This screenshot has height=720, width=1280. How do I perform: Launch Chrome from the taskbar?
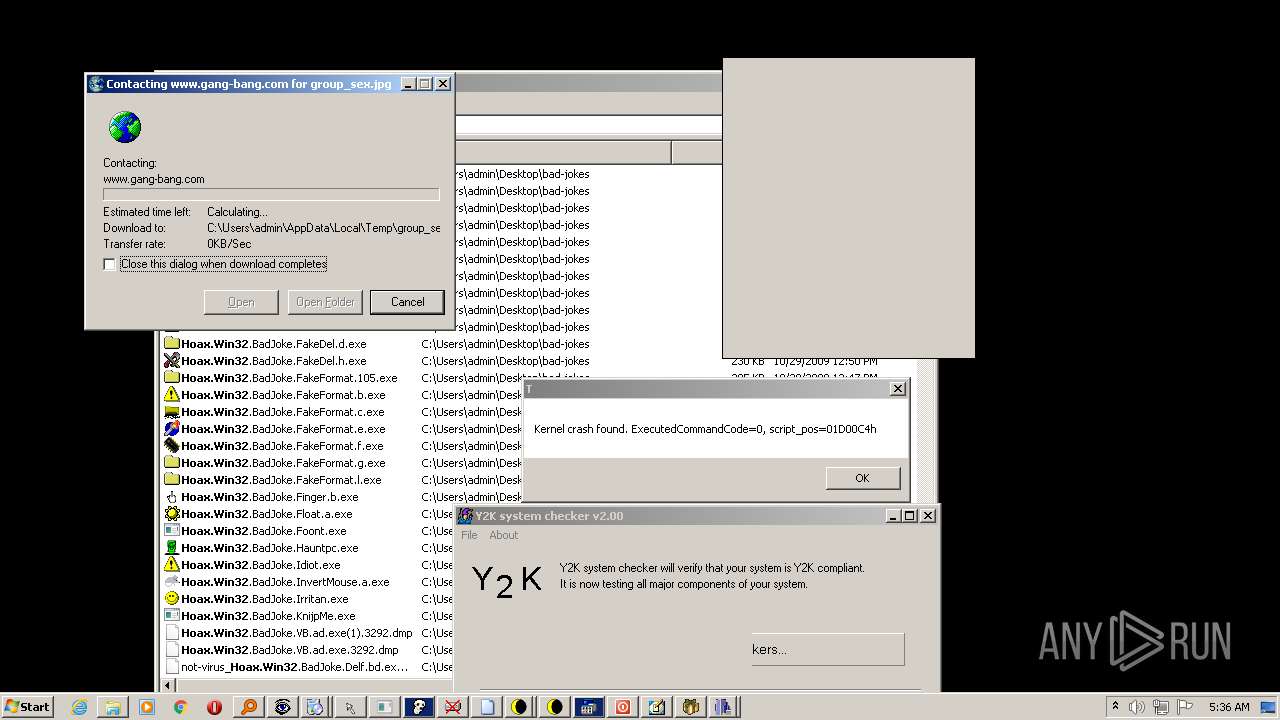tap(181, 707)
